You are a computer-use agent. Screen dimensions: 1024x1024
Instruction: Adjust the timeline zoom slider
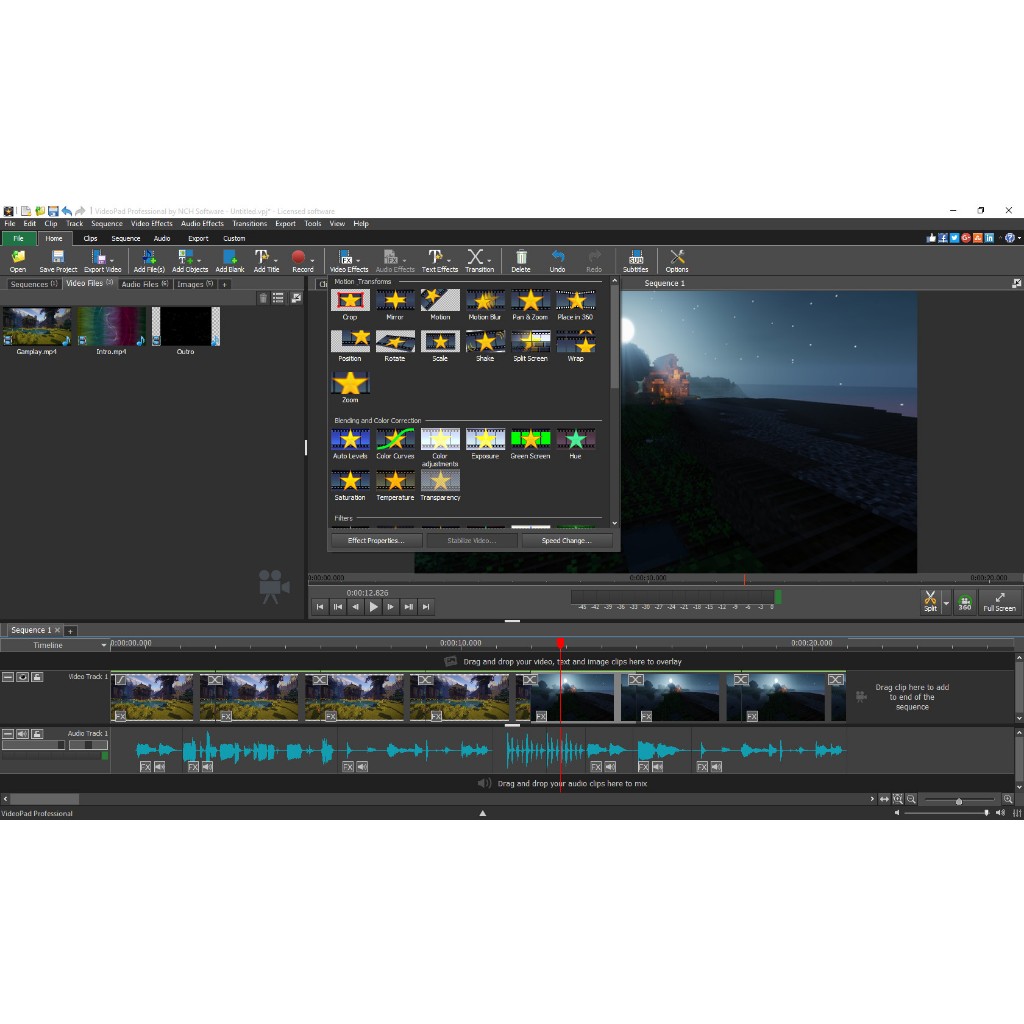click(958, 801)
